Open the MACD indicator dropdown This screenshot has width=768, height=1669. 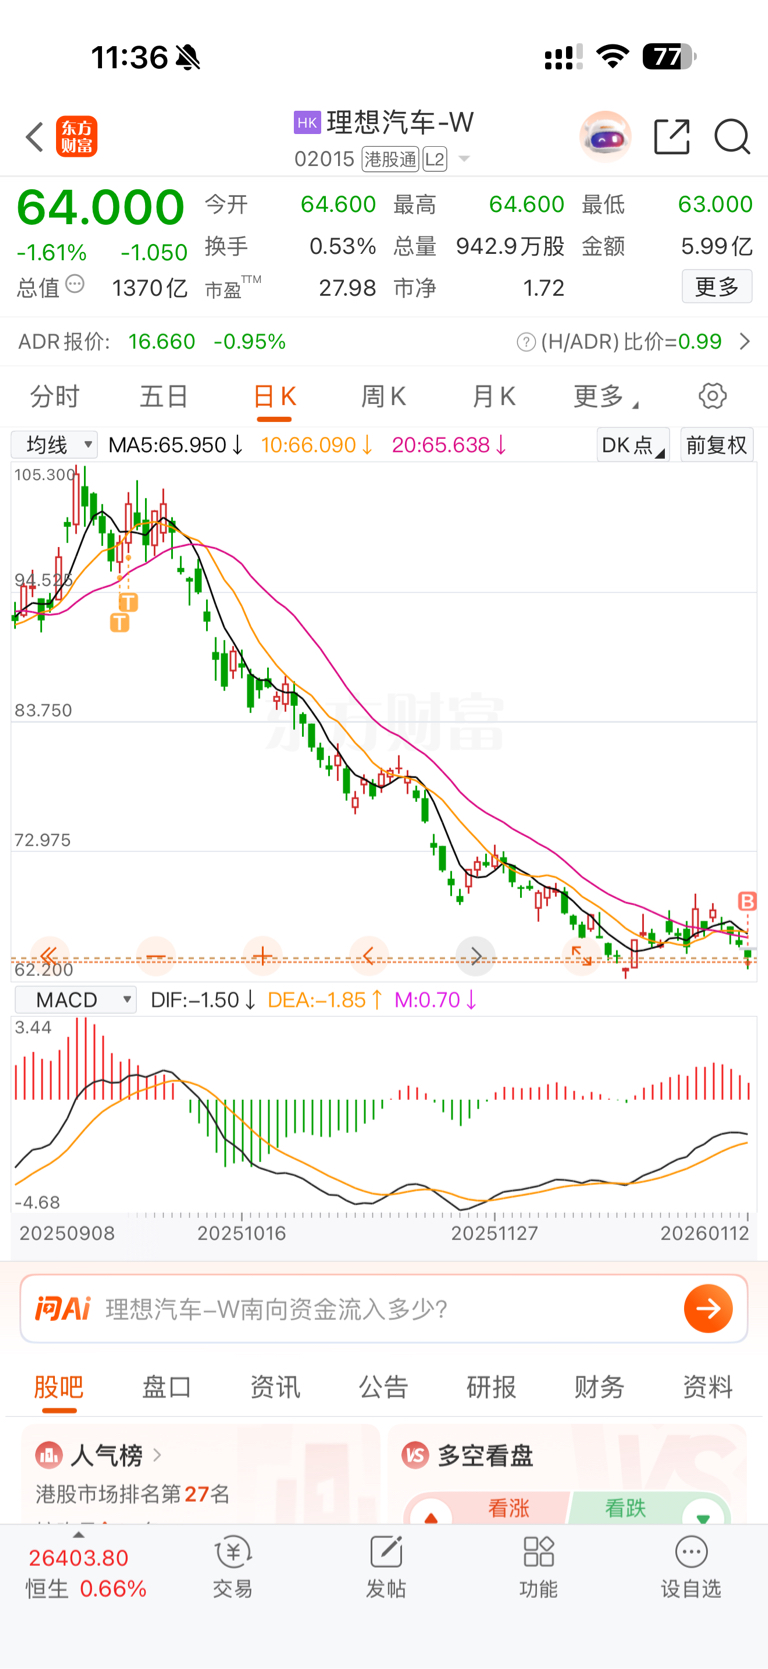point(75,1000)
